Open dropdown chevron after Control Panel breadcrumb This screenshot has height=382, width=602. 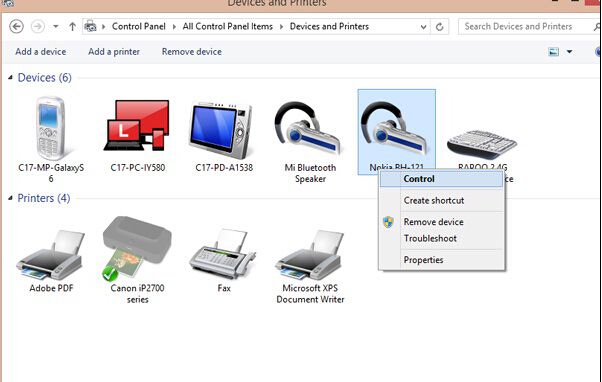pyautogui.click(x=174, y=26)
